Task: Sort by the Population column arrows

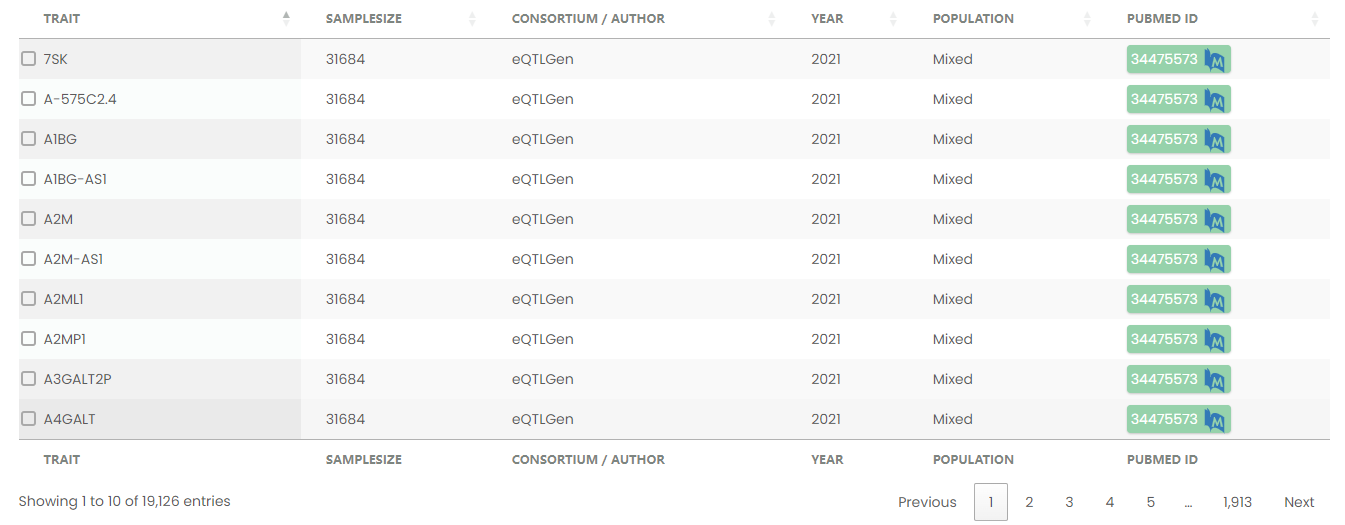Action: point(1087,19)
